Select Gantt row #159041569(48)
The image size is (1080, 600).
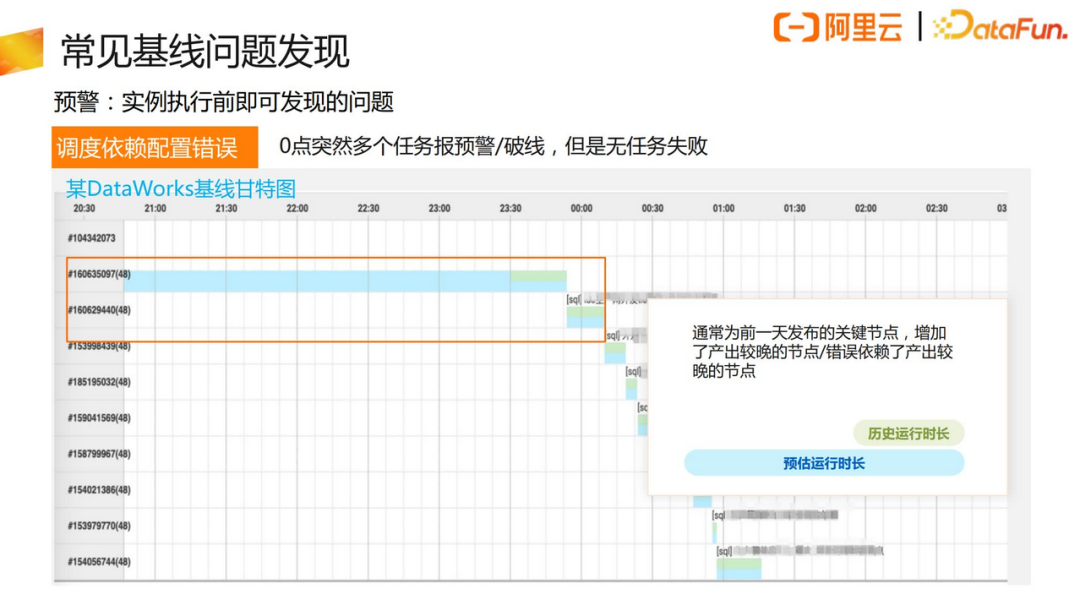pos(98,418)
